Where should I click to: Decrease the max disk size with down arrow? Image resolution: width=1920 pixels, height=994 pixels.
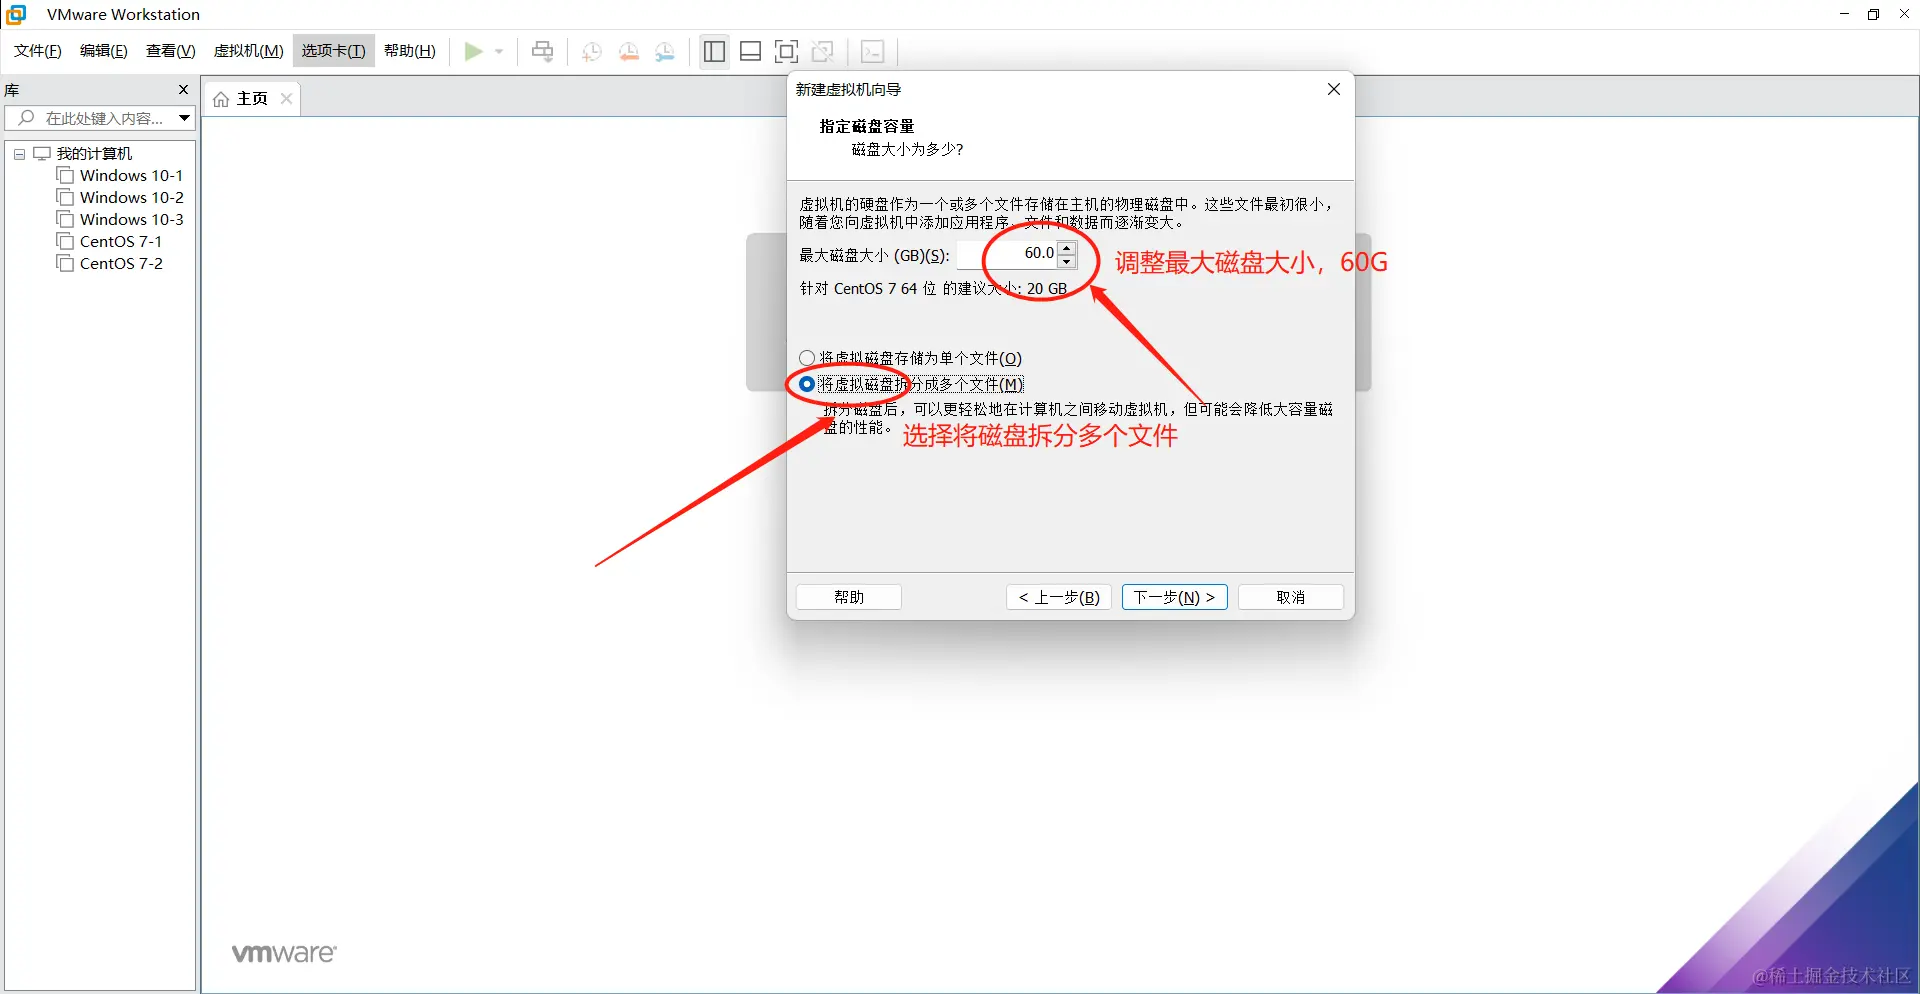point(1067,261)
